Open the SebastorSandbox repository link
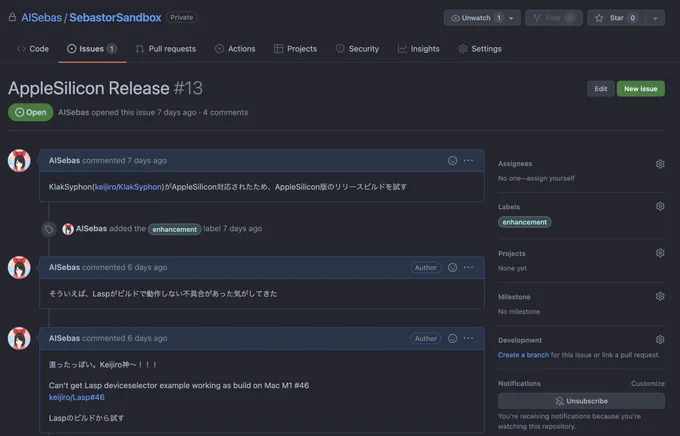 (115, 17)
